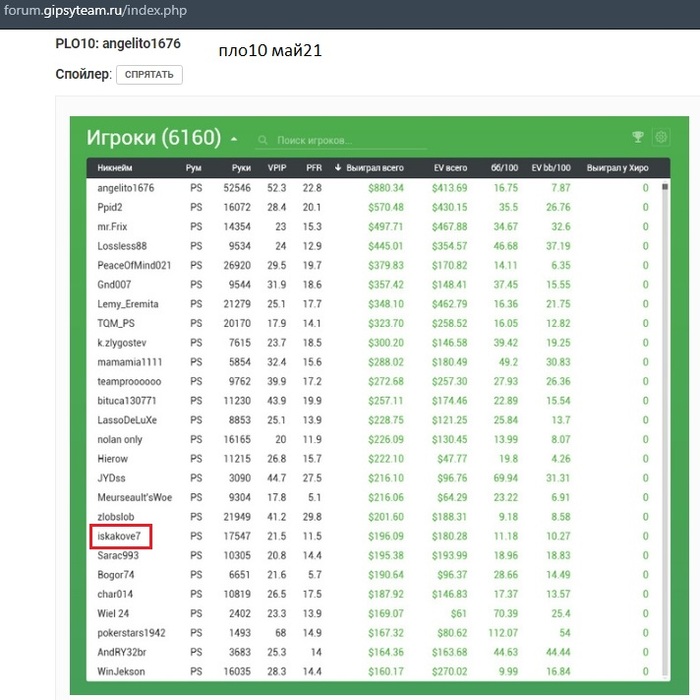Sort by Выиграл всего column header
The height and width of the screenshot is (700, 700).
point(375,168)
